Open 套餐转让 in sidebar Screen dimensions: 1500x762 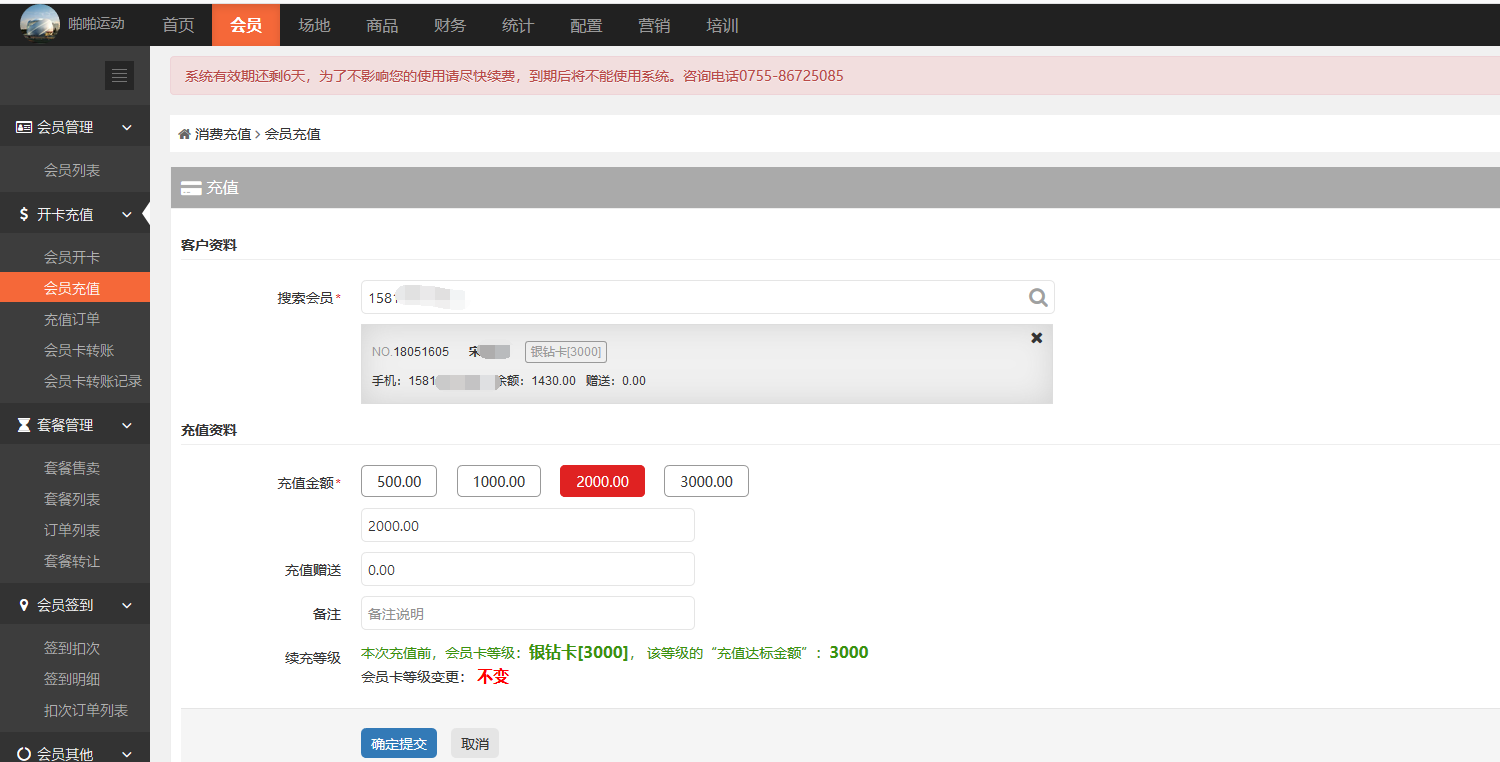click(x=72, y=561)
